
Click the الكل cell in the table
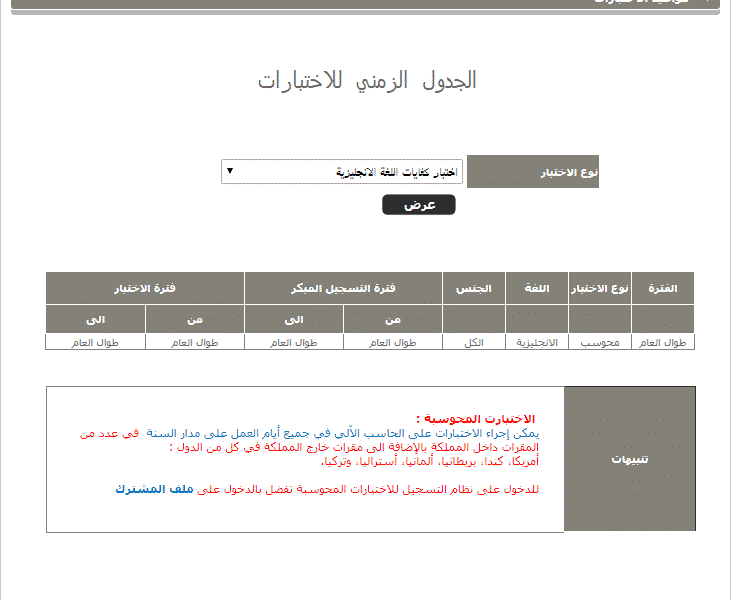(x=473, y=343)
